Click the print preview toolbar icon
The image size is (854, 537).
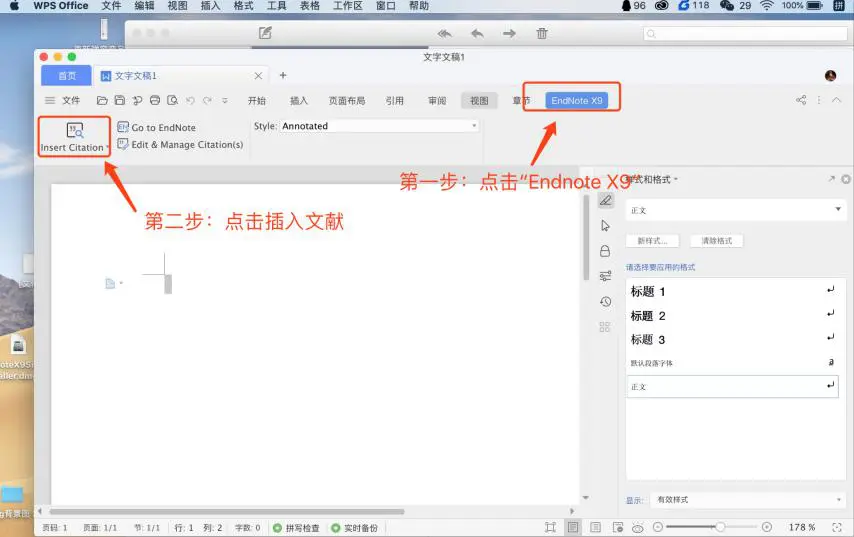tap(173, 100)
